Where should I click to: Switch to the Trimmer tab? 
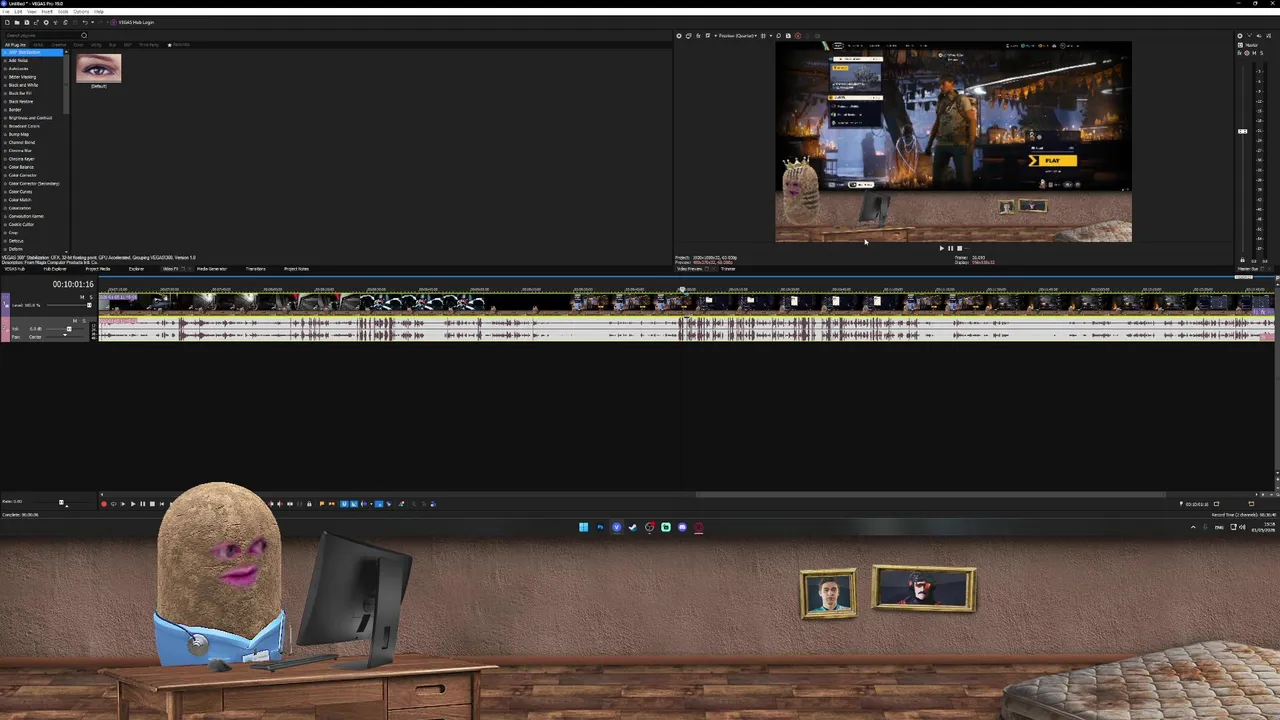[x=728, y=269]
